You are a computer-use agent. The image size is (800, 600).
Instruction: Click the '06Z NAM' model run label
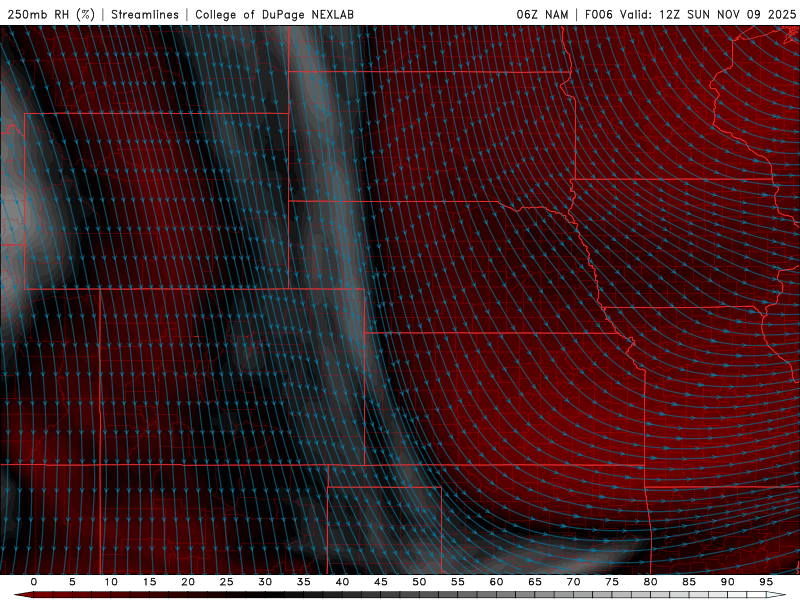click(542, 14)
